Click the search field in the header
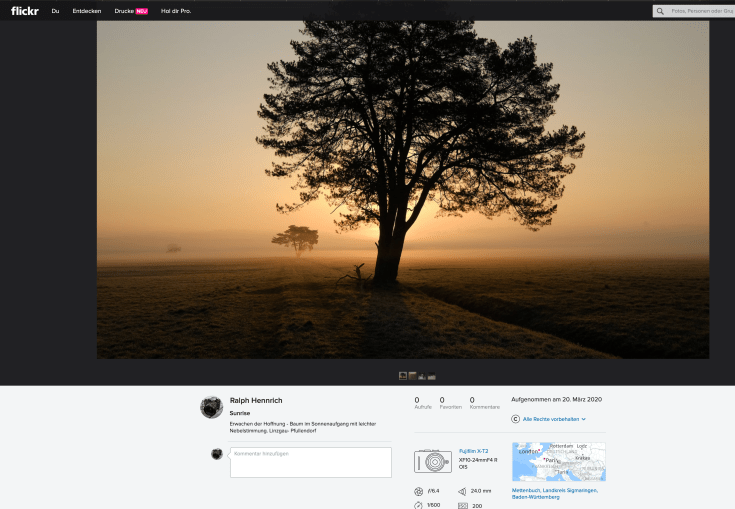The width and height of the screenshot is (735, 509). tap(700, 11)
